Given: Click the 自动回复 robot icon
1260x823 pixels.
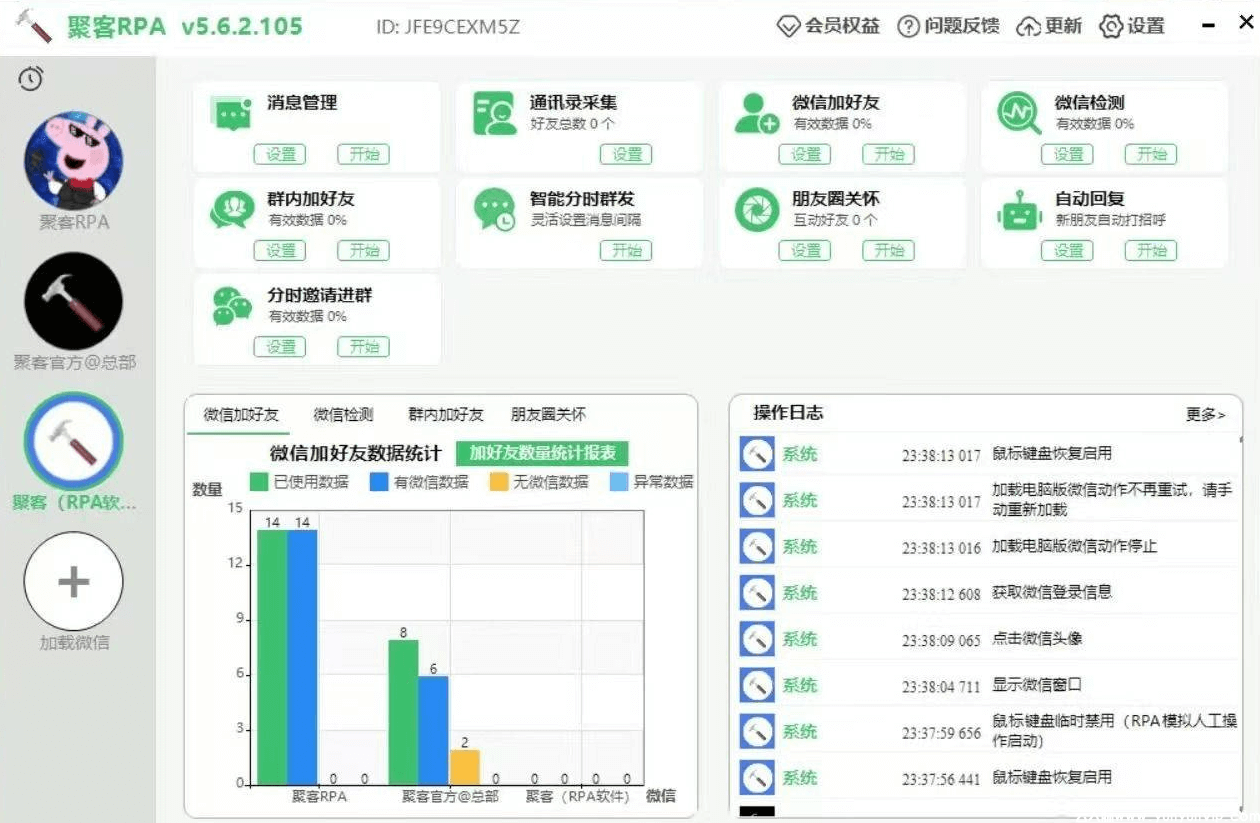Looking at the screenshot, I should (x=1019, y=211).
